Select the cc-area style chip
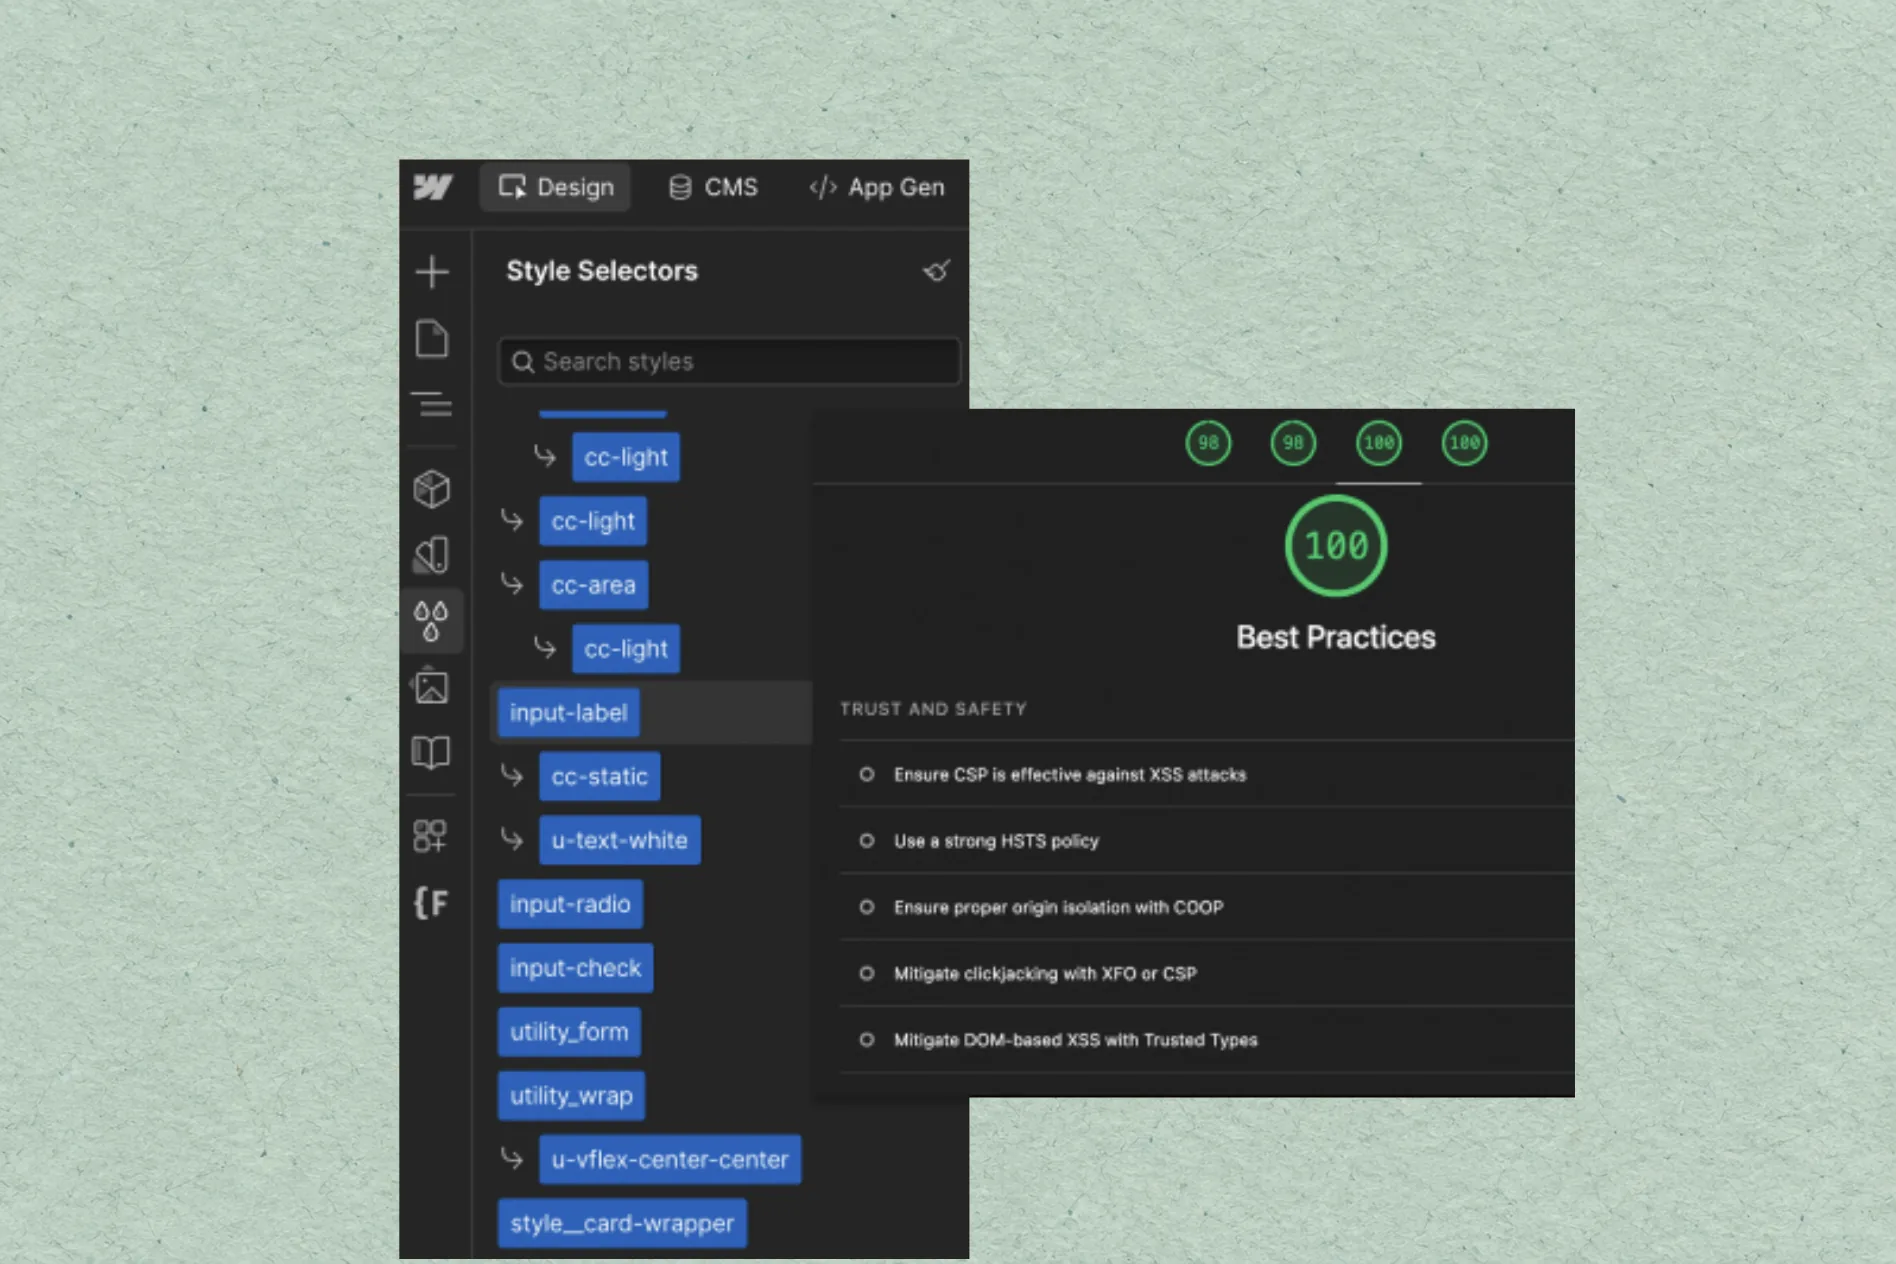The width and height of the screenshot is (1896, 1264). click(x=593, y=585)
